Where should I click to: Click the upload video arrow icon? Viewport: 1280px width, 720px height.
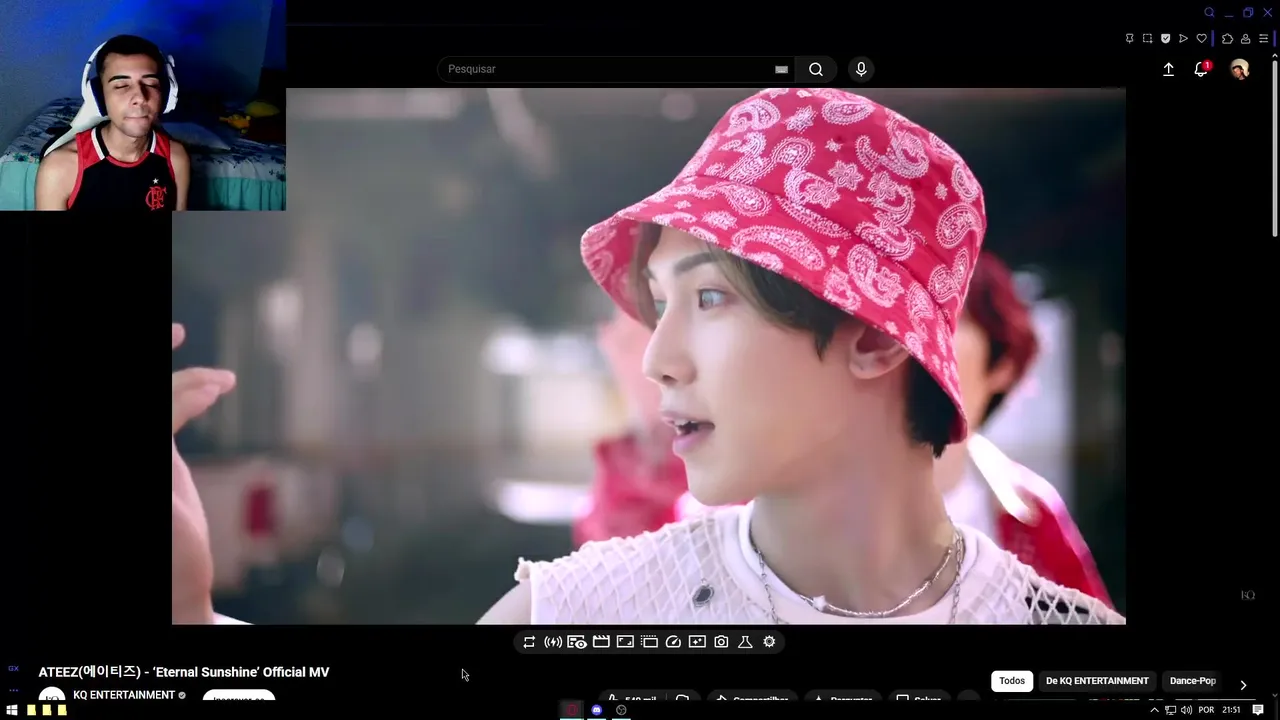1168,69
